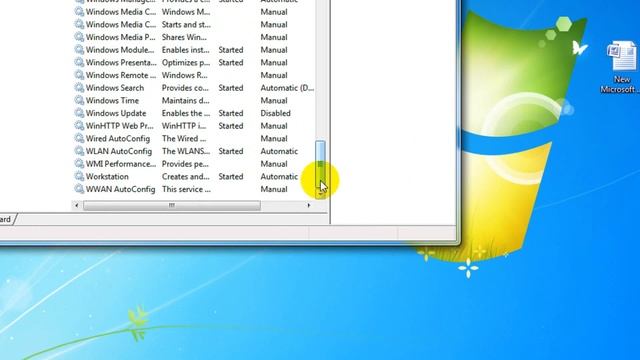Click 'Enables the ...' description text

[186, 113]
